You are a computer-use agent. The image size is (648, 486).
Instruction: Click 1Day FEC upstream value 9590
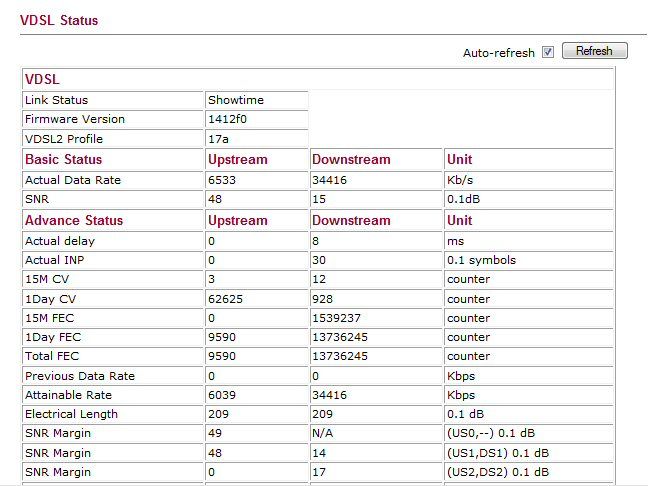tap(222, 337)
